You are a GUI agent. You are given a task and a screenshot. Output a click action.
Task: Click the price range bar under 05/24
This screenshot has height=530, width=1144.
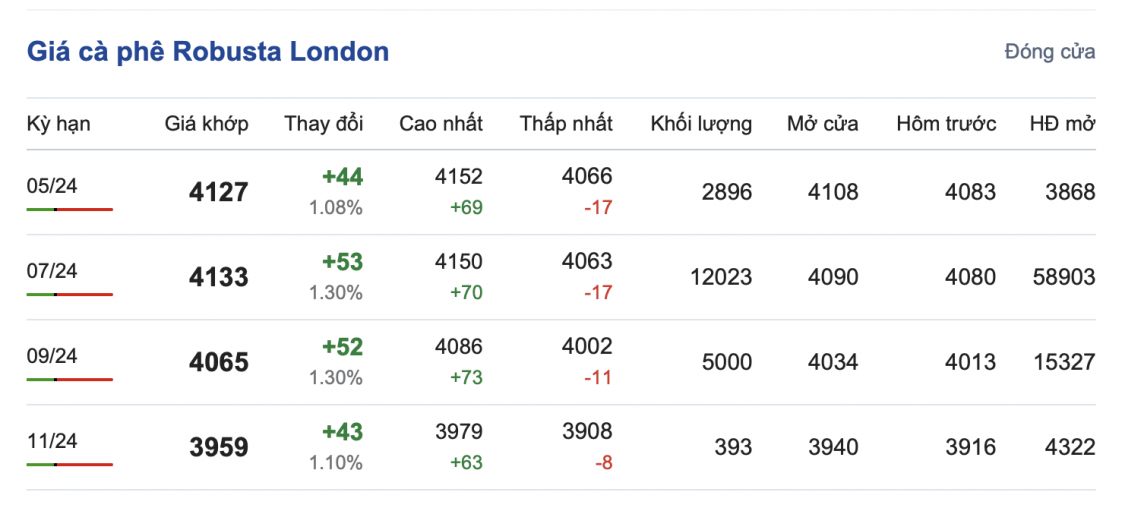[70, 209]
